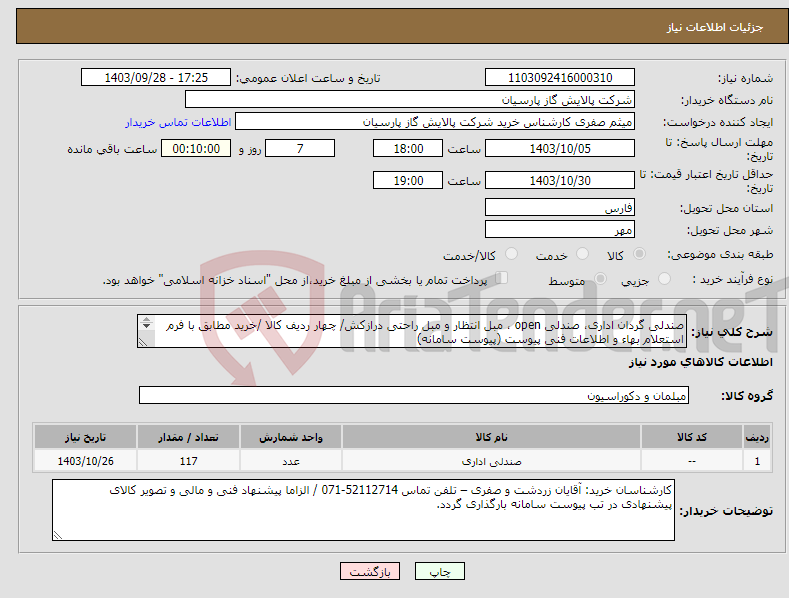Select the جزیی purchase type radio
Viewport: 789px width, 598px height.
click(664, 278)
